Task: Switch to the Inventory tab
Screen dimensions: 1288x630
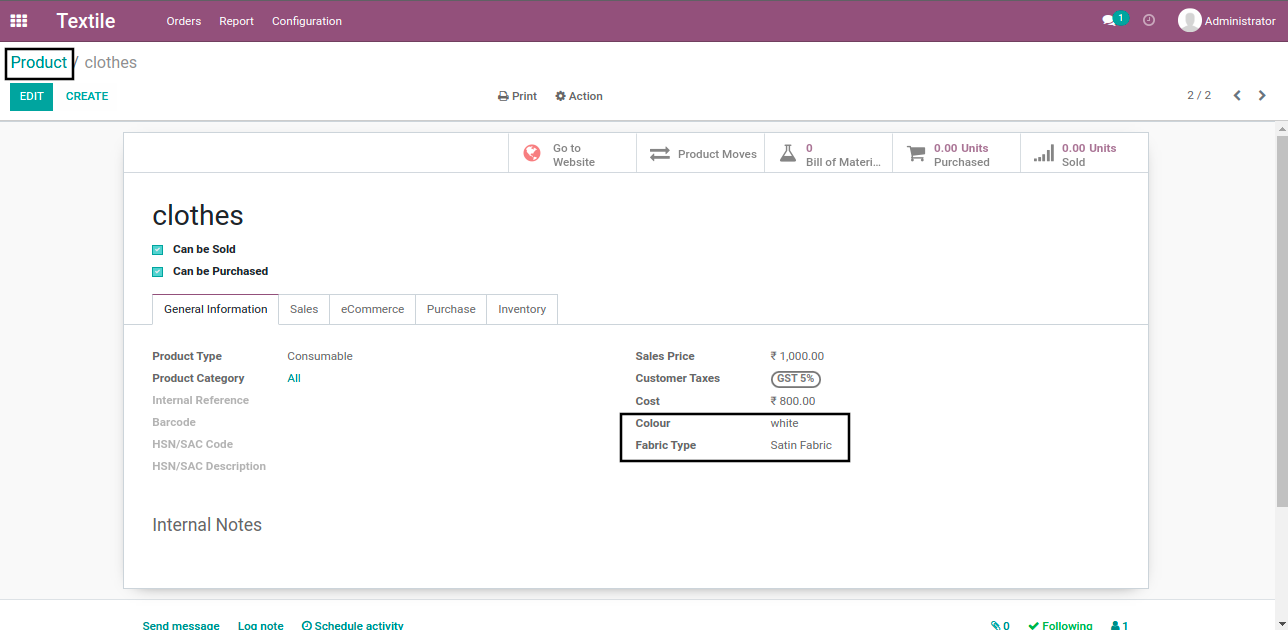Action: (x=522, y=309)
